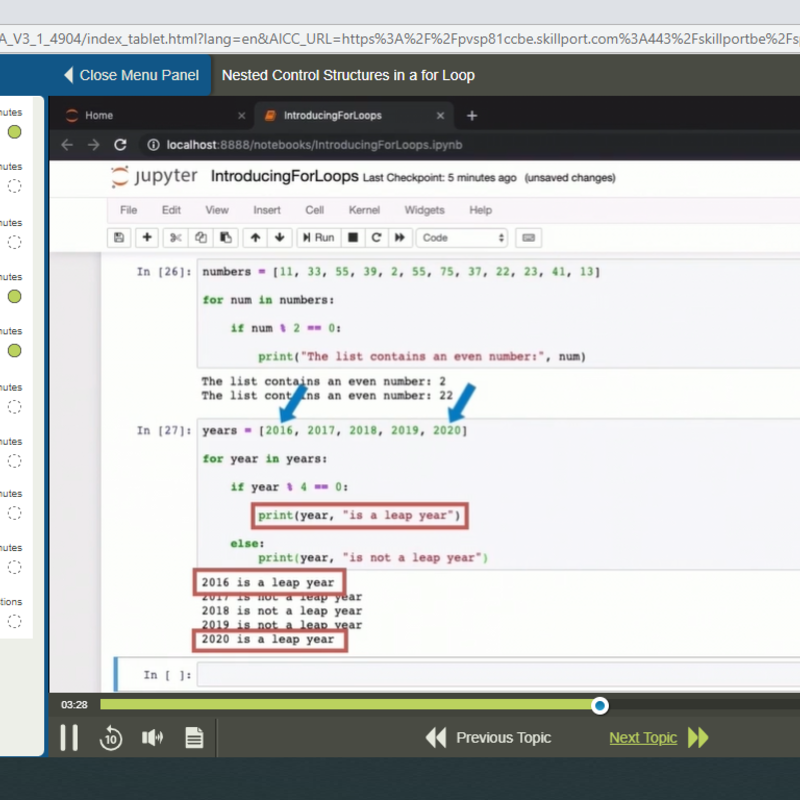Open a new browser tab with plus
This screenshot has width=800, height=800.
click(x=472, y=116)
